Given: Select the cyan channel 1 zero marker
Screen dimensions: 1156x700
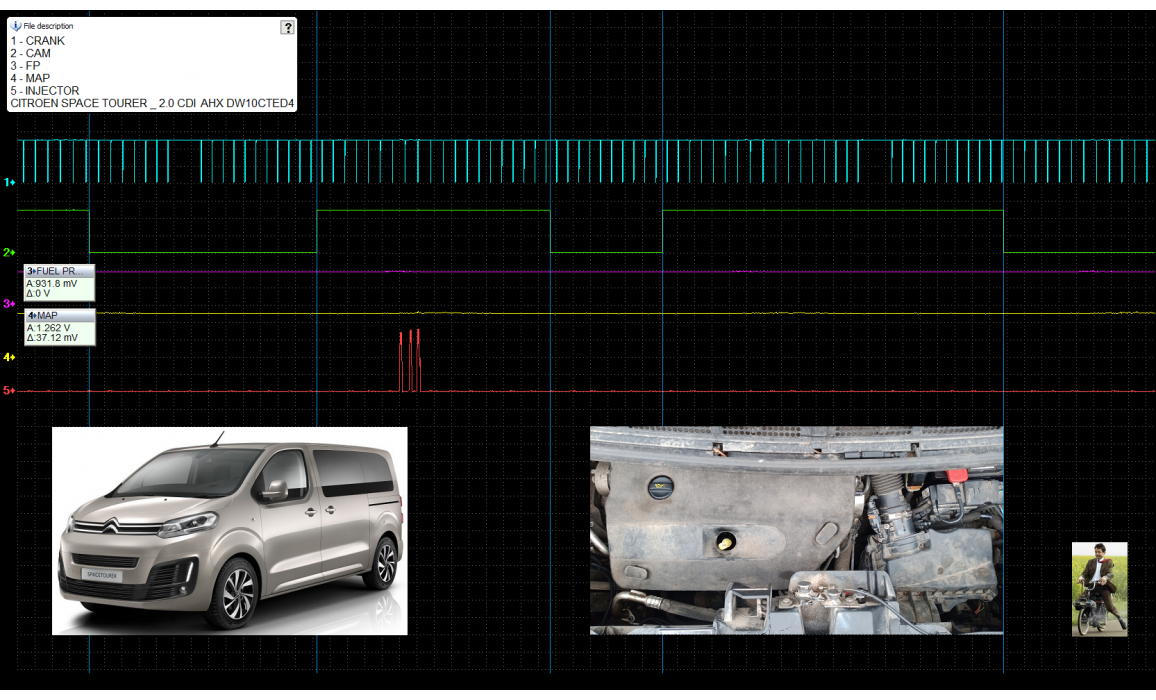Looking at the screenshot, I should point(9,182).
